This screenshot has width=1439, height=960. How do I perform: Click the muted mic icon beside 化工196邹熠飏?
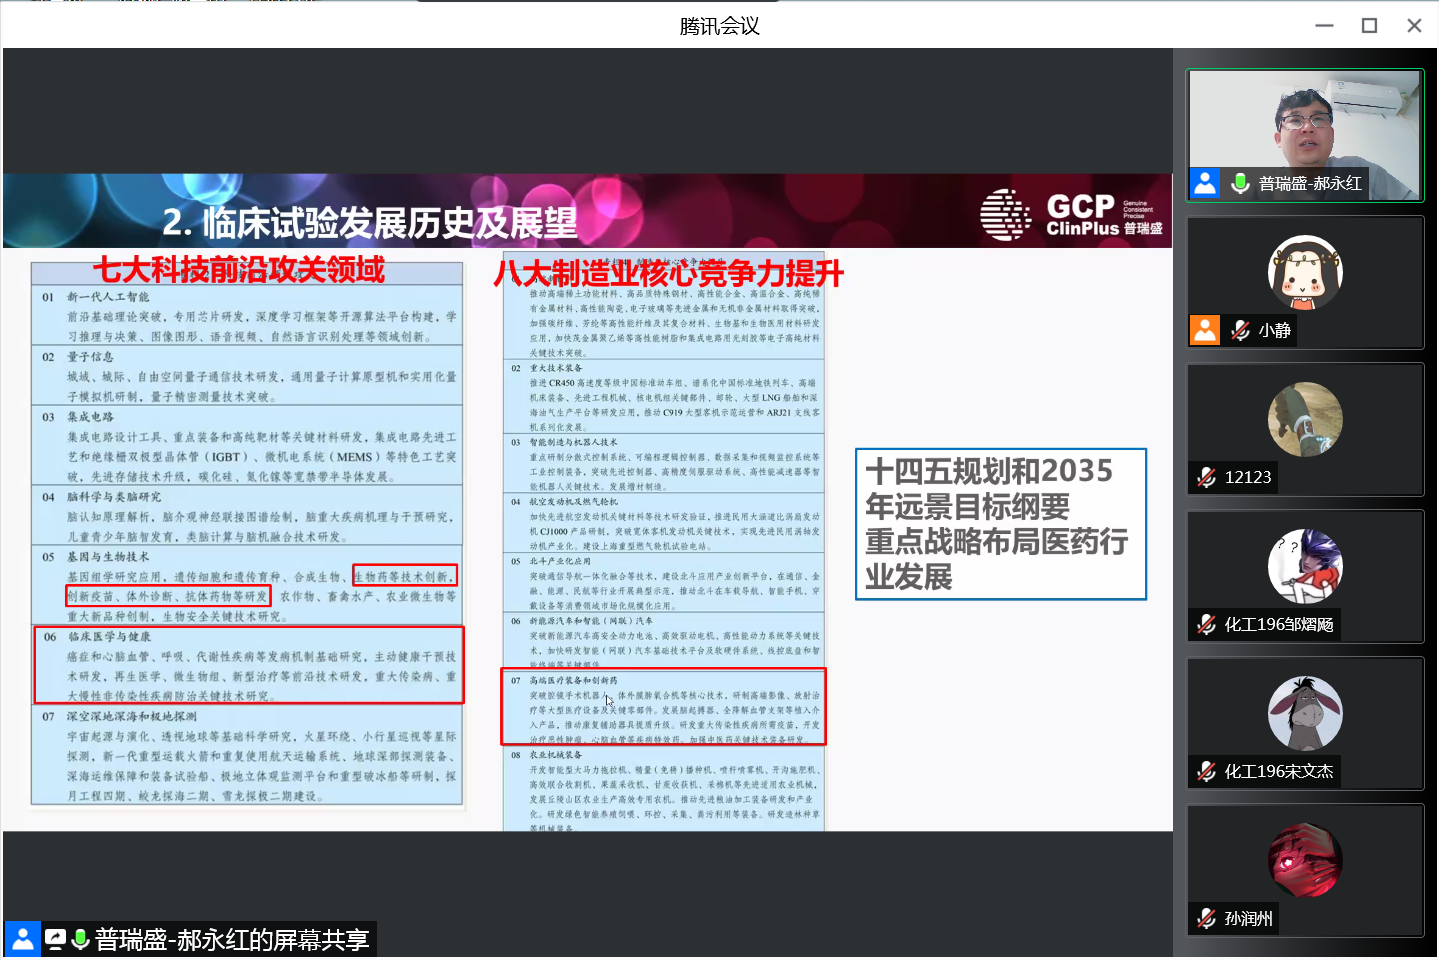[1207, 624]
